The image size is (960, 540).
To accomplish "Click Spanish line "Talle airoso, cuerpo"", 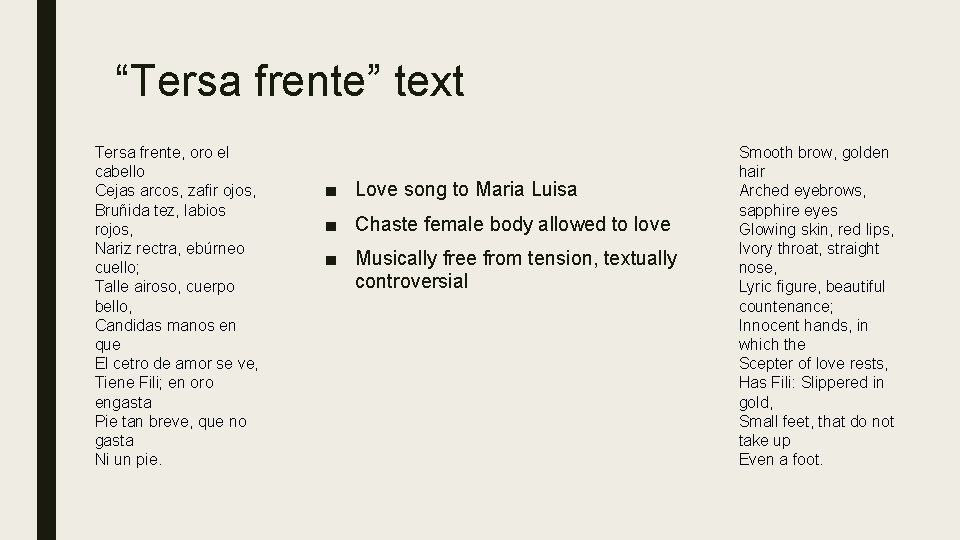I will (165, 287).
